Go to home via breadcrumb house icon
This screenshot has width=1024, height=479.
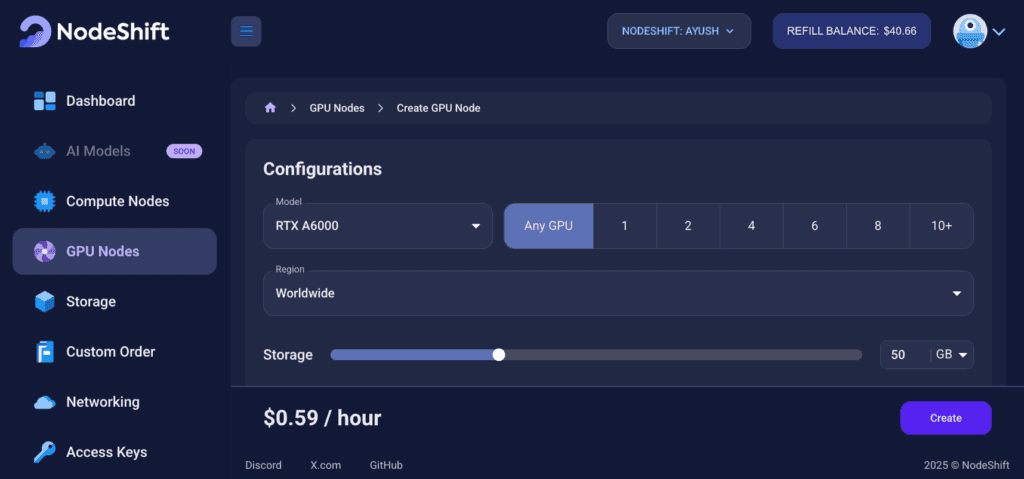pos(270,108)
